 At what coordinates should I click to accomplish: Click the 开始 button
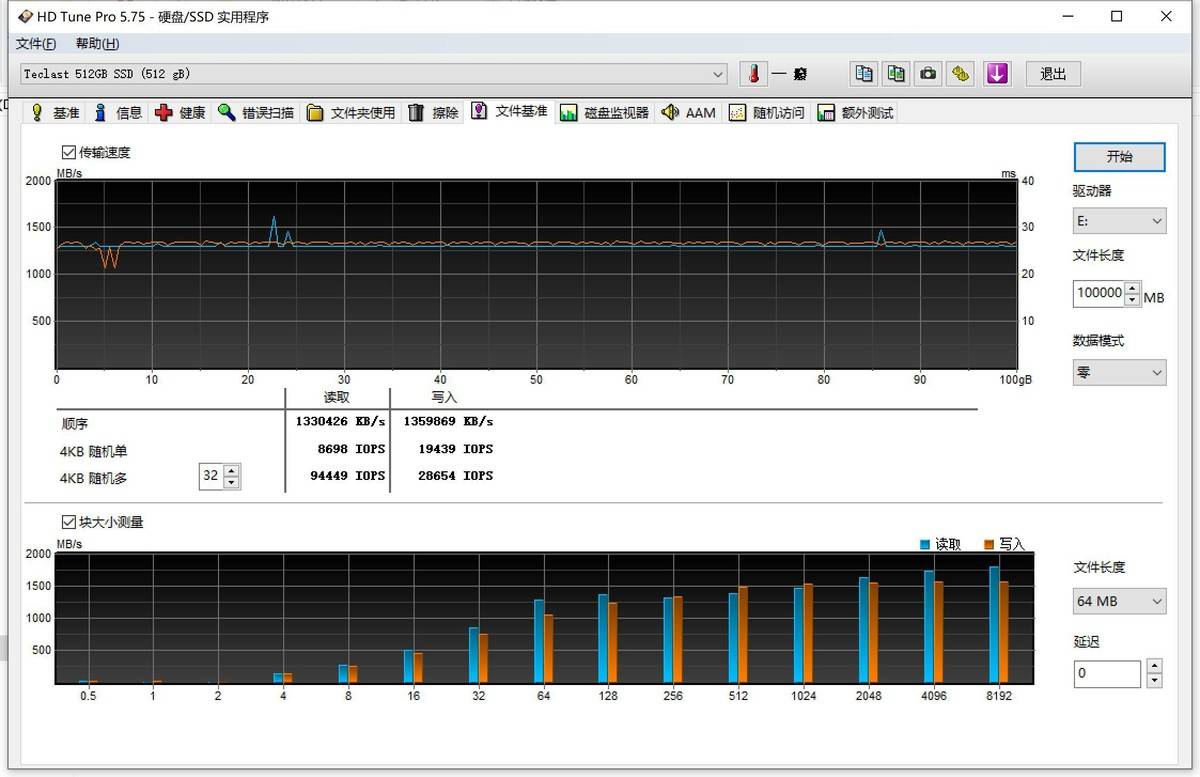(1120, 157)
